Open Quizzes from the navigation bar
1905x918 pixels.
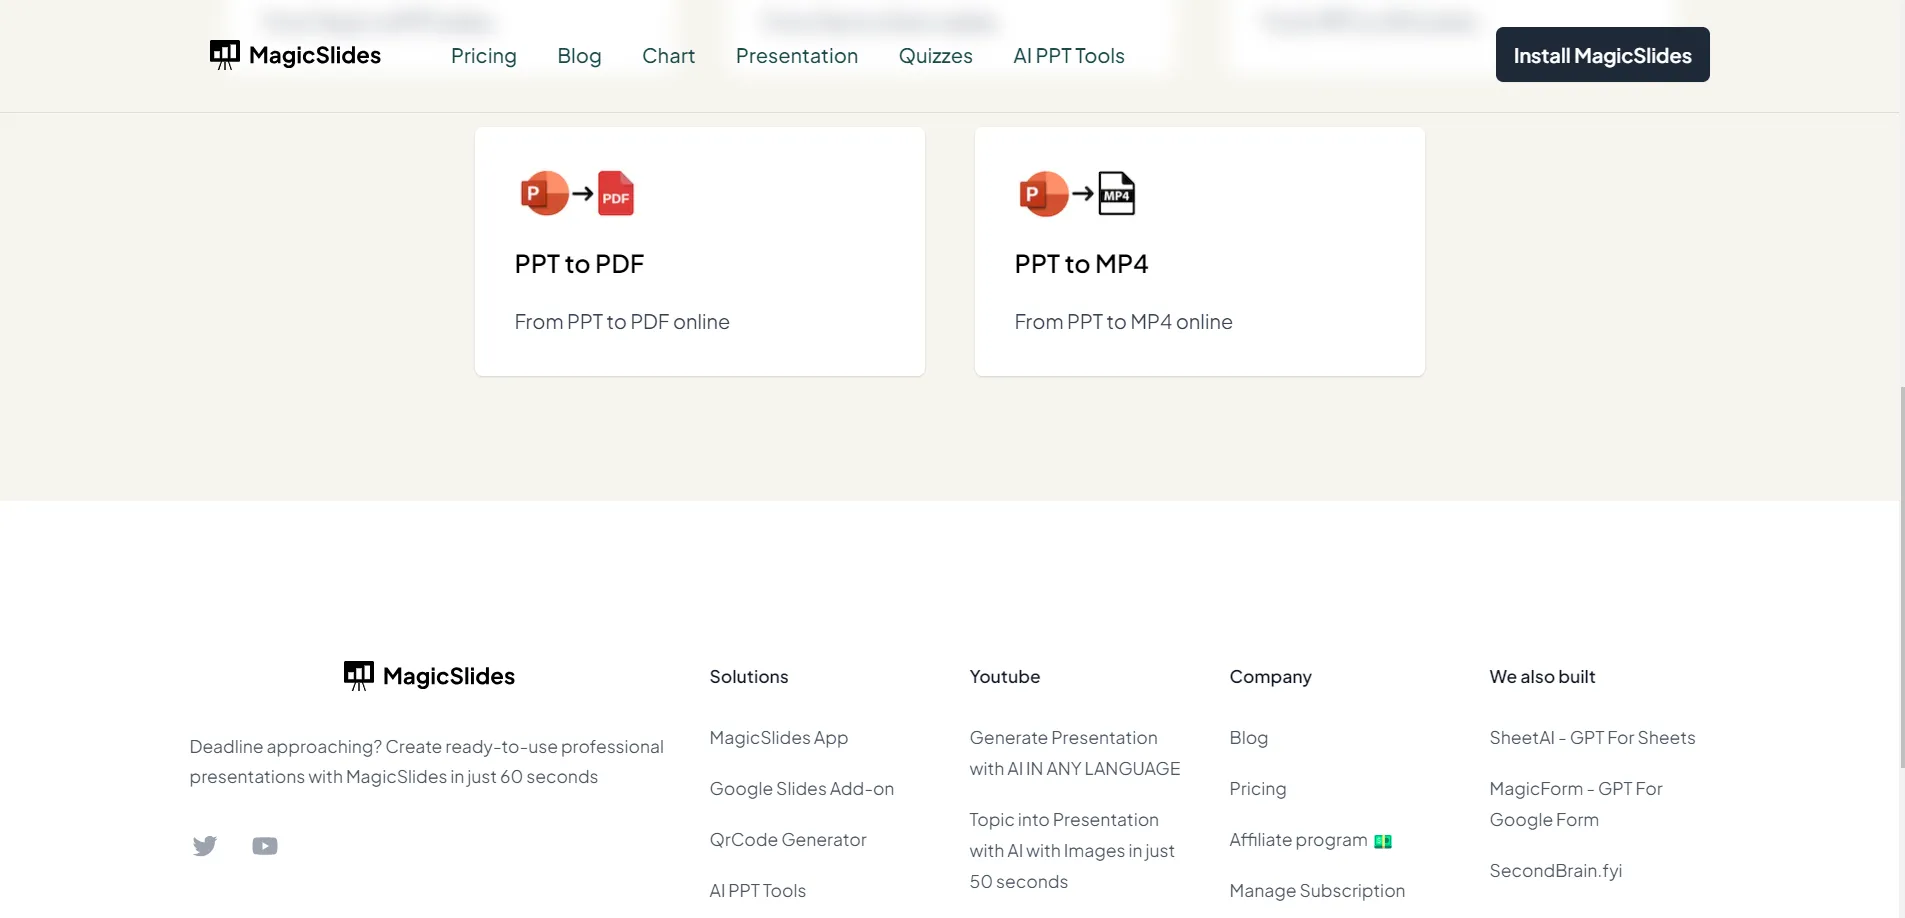[x=935, y=56]
